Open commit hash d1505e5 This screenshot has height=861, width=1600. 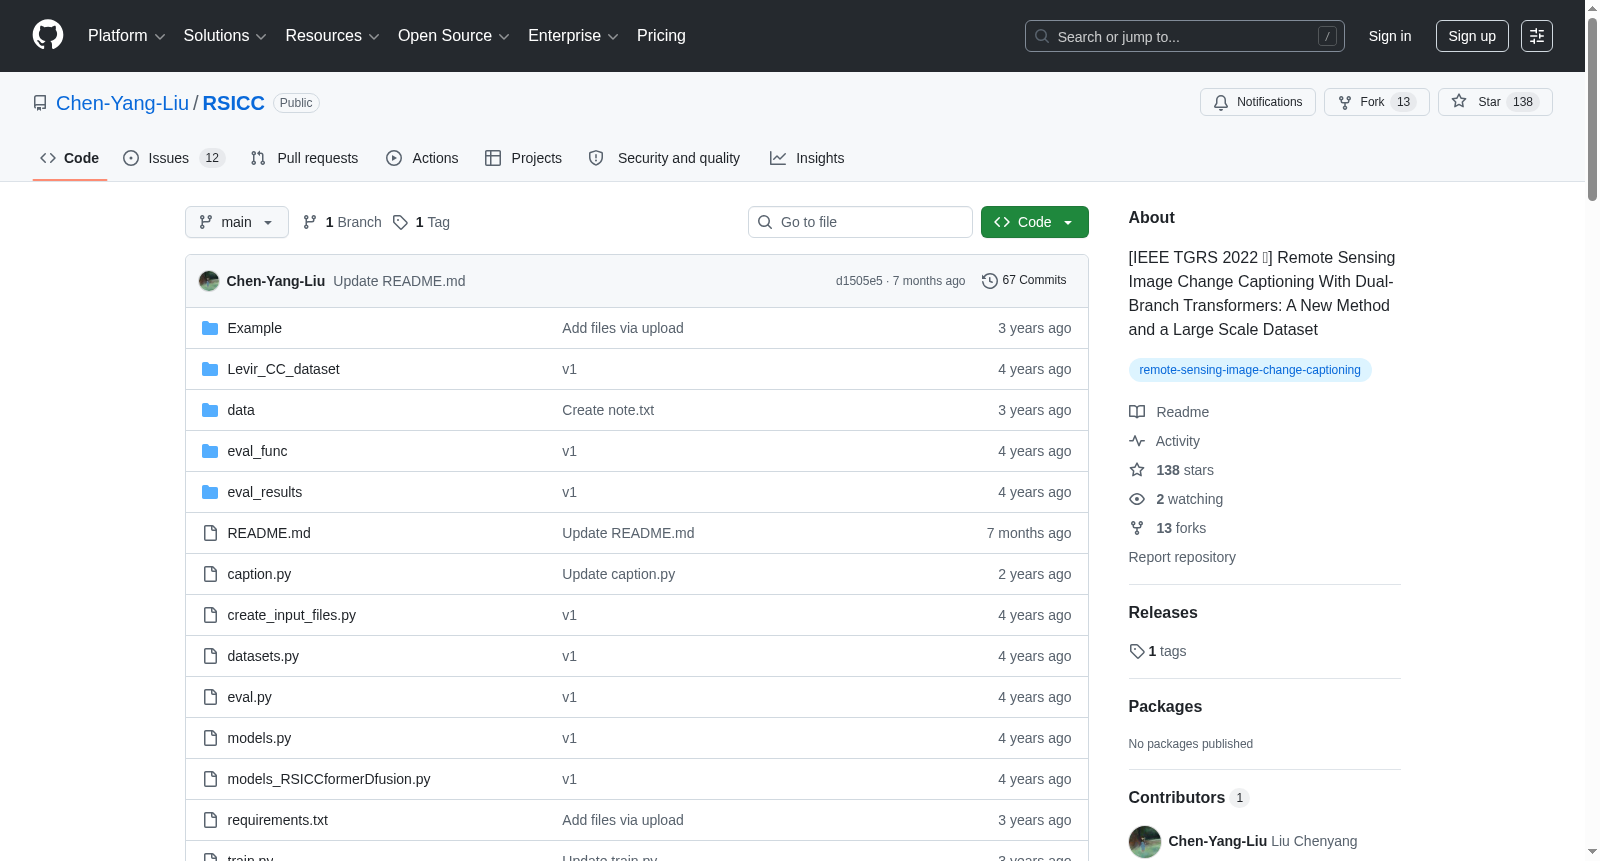pyautogui.click(x=859, y=281)
